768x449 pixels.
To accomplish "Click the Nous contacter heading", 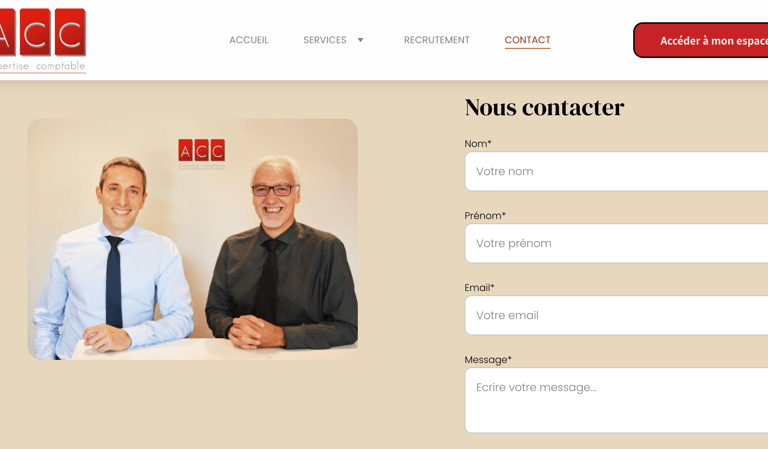I will tap(544, 108).
